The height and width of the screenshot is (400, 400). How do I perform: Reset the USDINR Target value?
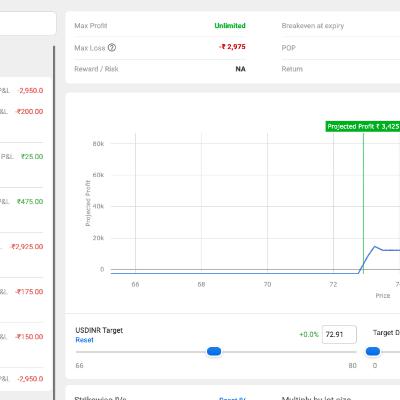click(x=84, y=340)
